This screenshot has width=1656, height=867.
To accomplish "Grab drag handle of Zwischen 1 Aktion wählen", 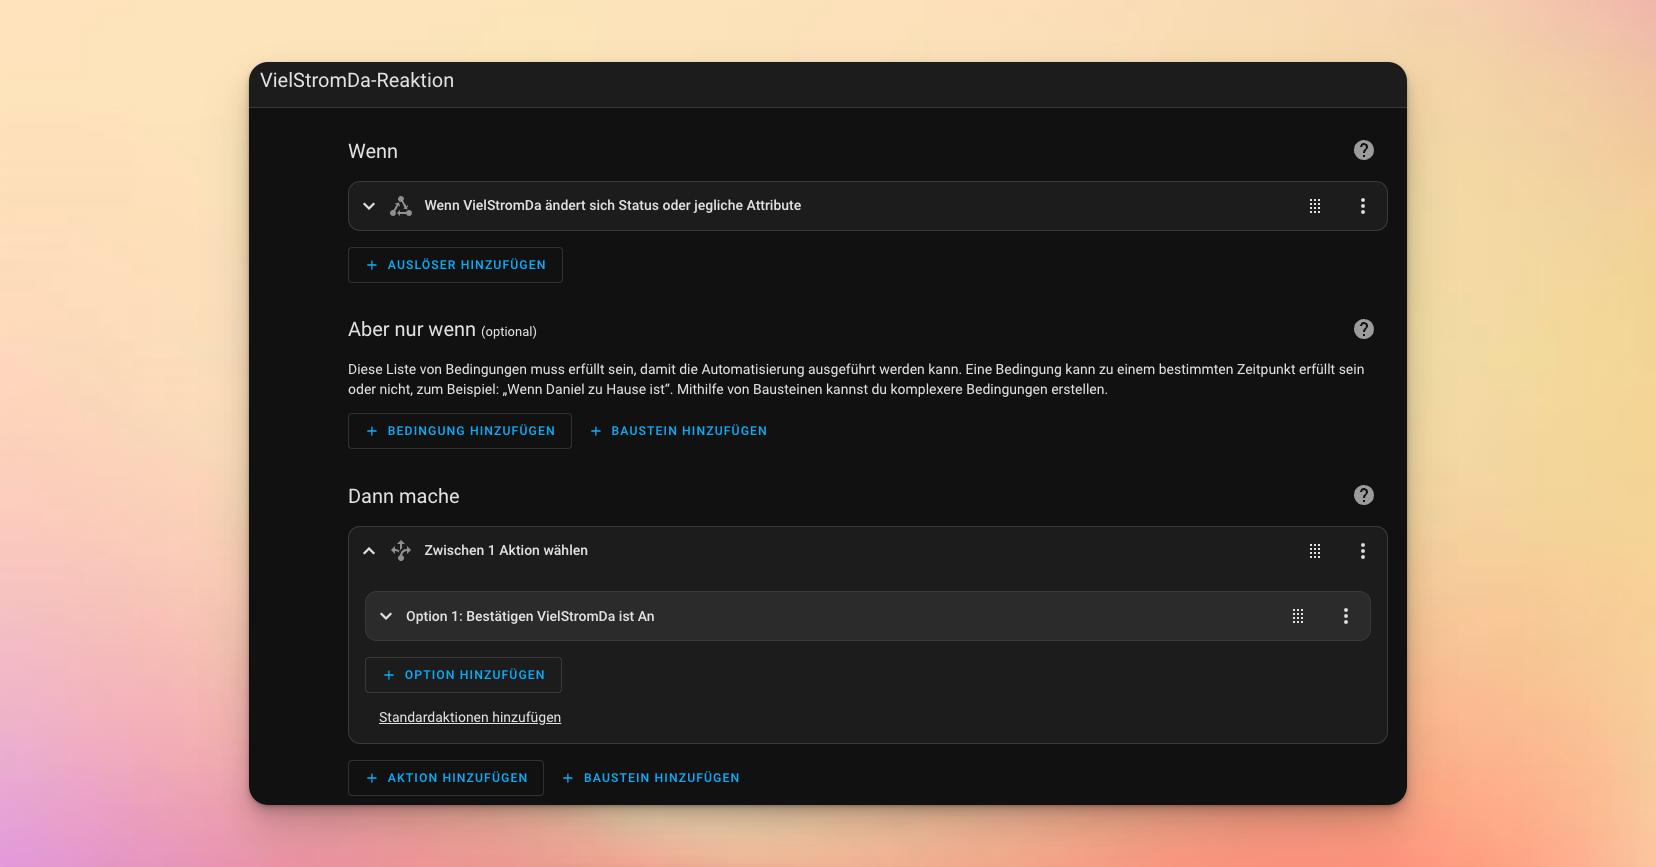I will (1315, 551).
